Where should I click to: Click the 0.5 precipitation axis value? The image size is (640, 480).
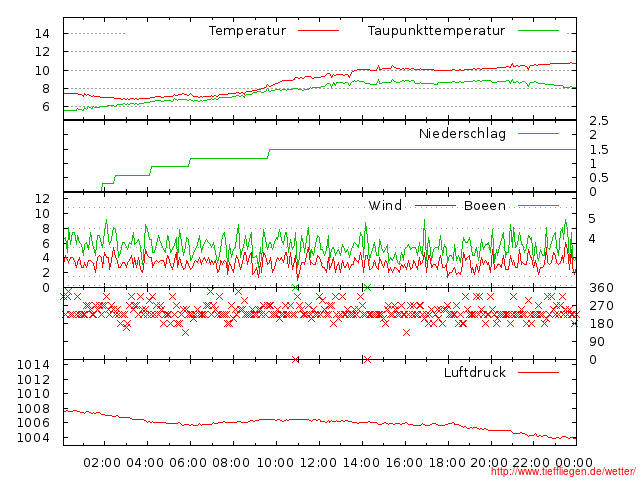coord(599,178)
